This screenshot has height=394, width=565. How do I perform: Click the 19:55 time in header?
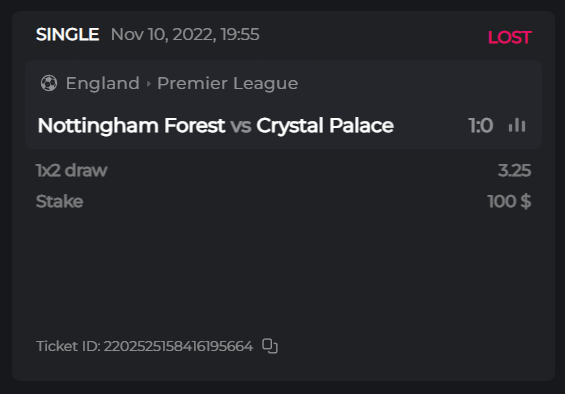(x=240, y=35)
